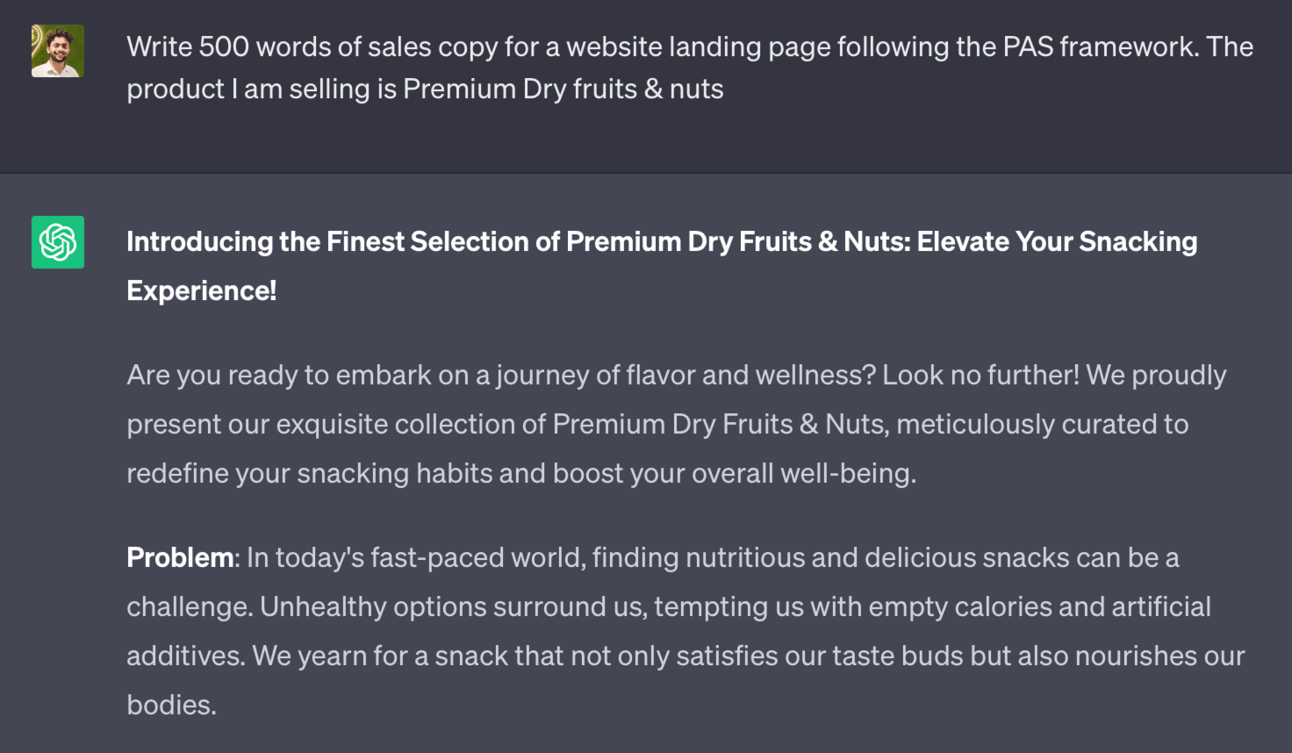The height and width of the screenshot is (753, 1292).
Task: Click 'Premium Dry fruits & nuts' in user prompt
Action: pyautogui.click(x=563, y=89)
